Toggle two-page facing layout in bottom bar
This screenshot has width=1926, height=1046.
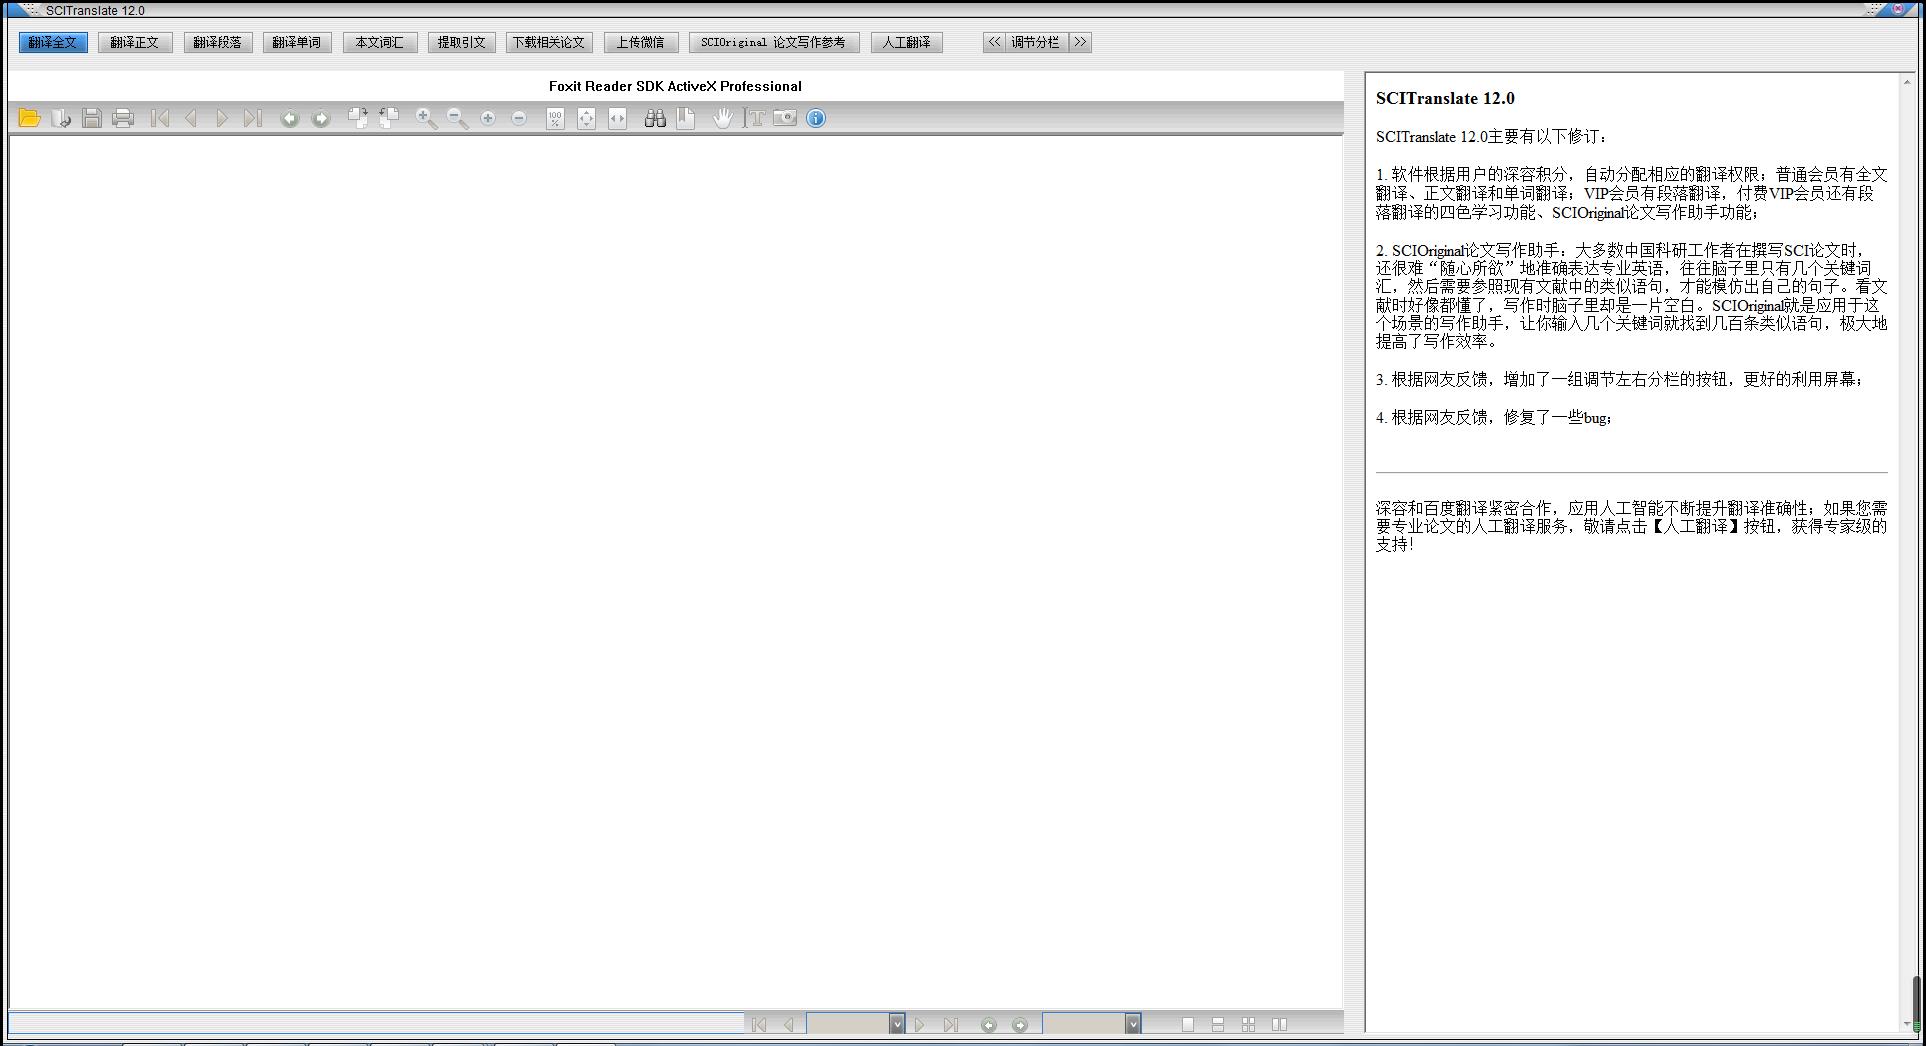(x=1279, y=1024)
